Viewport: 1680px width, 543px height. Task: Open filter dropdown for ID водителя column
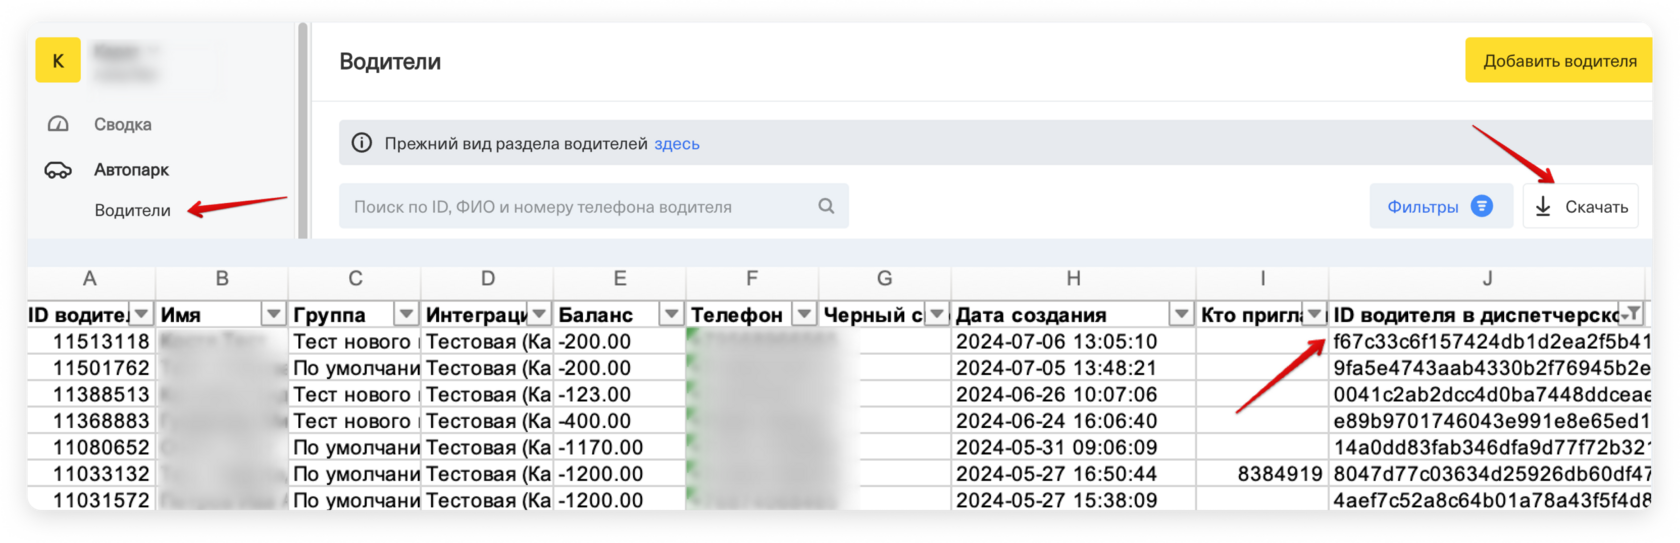coord(142,315)
